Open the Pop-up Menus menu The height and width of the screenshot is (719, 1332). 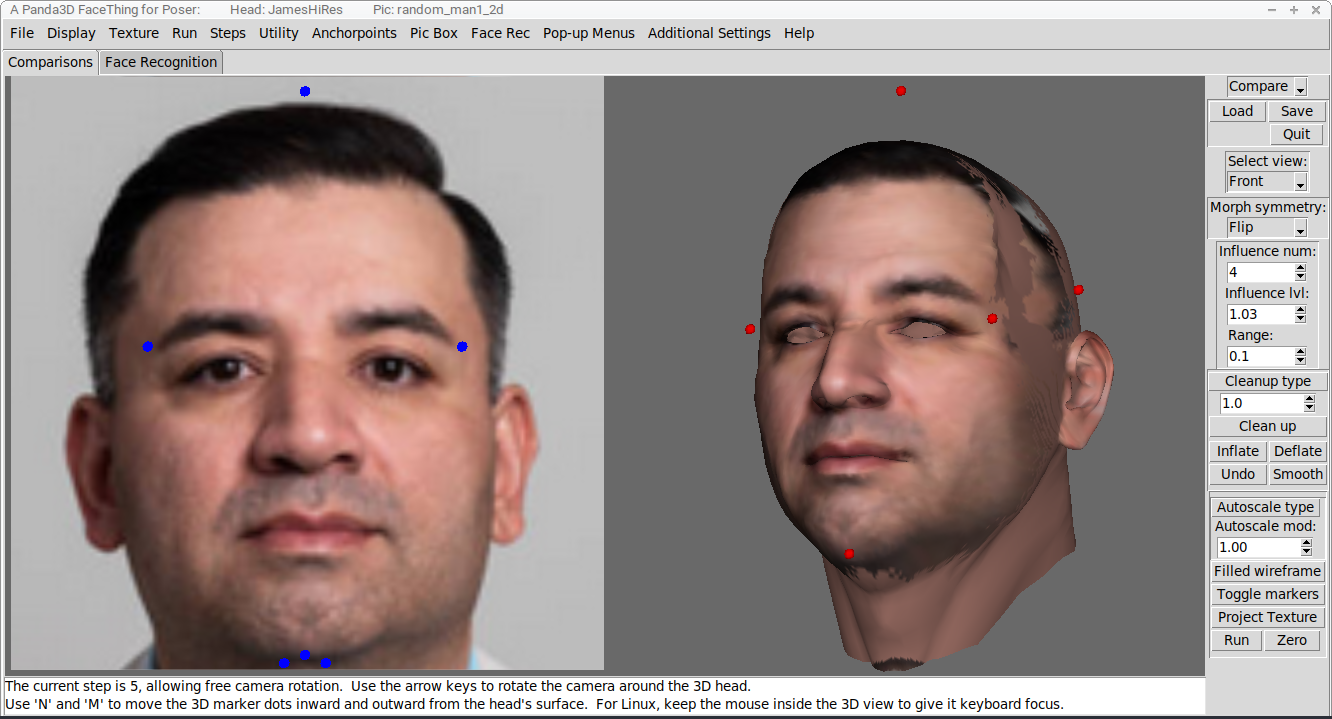(x=589, y=33)
